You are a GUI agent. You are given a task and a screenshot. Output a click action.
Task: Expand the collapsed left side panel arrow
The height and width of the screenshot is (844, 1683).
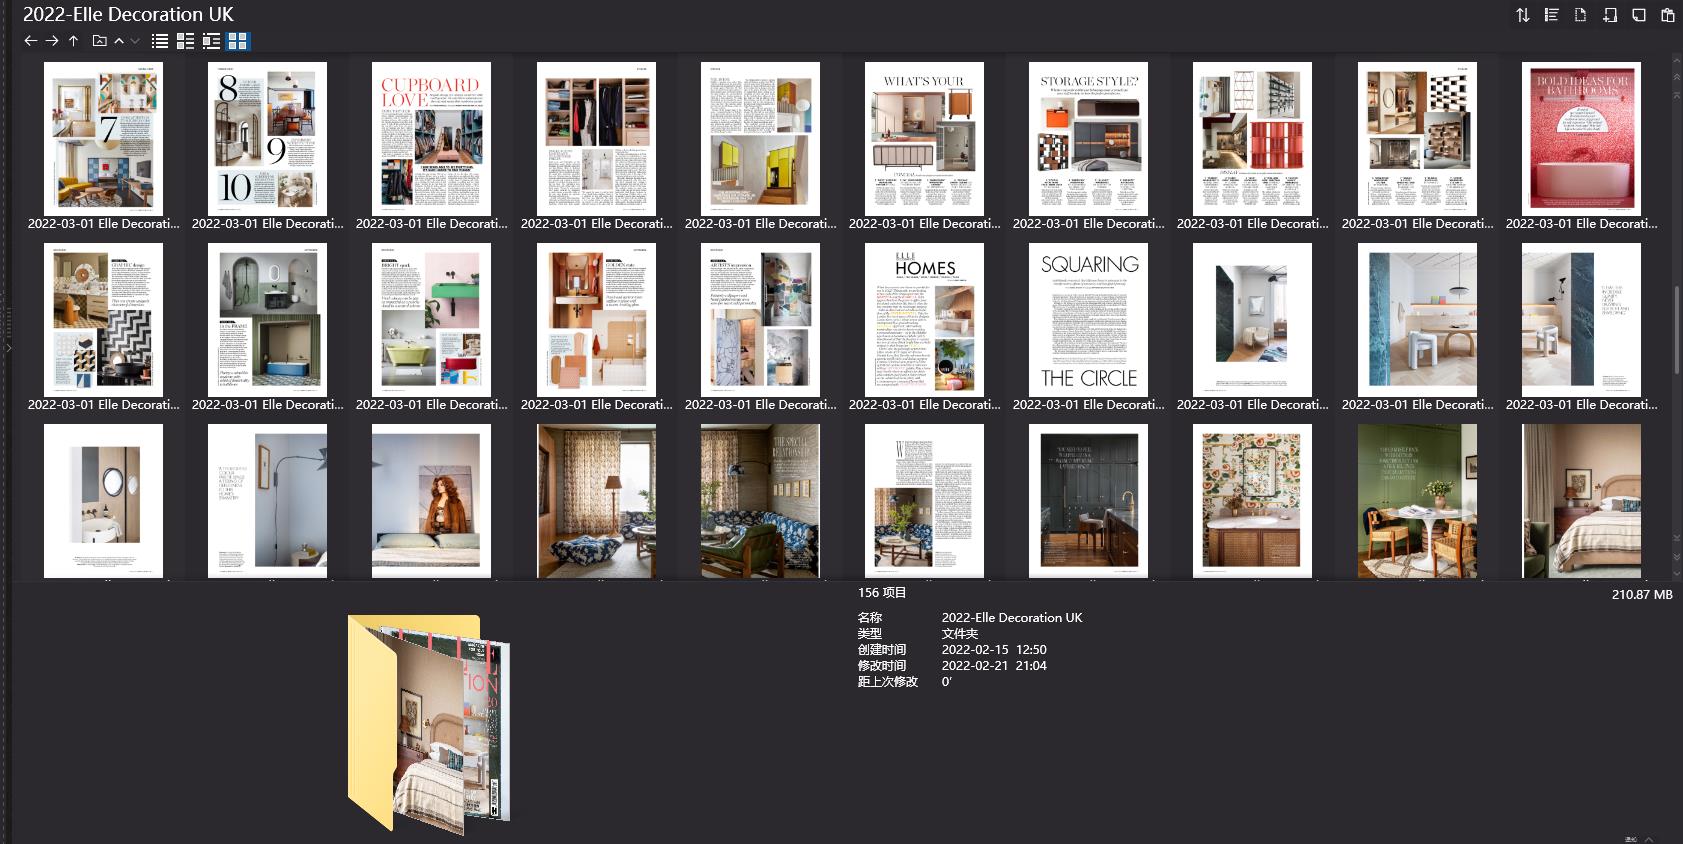pos(8,348)
